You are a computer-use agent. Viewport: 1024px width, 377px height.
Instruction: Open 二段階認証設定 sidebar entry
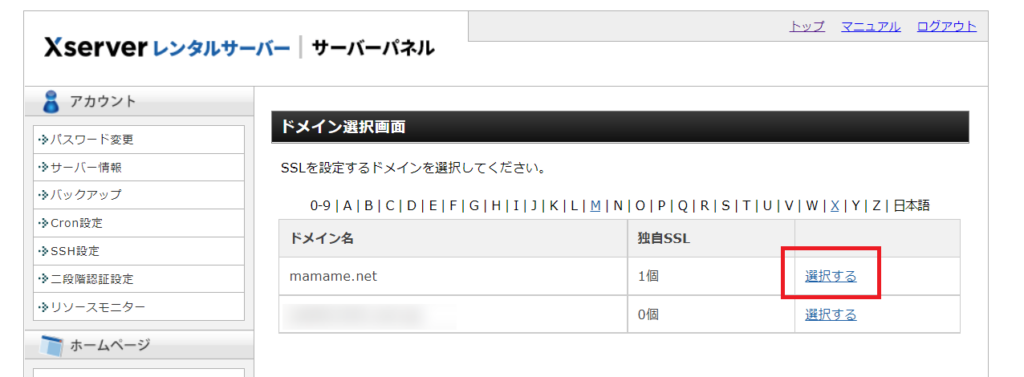(139, 279)
